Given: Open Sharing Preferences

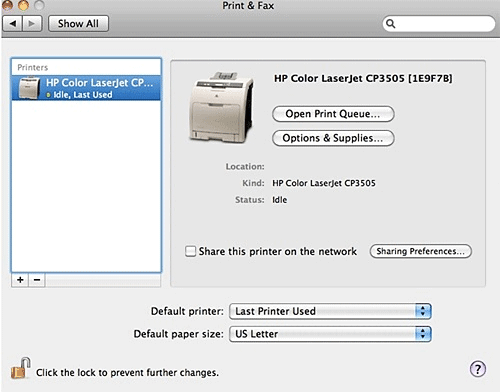Looking at the screenshot, I should point(421,251).
